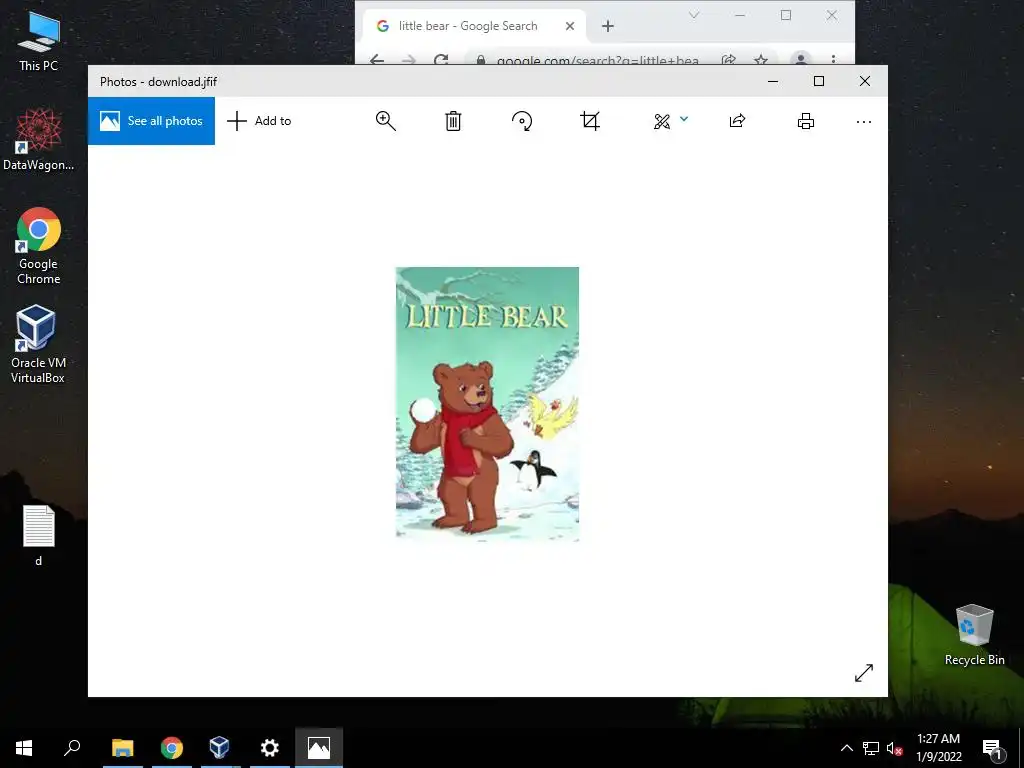Click the Little Bear picture

click(487, 404)
